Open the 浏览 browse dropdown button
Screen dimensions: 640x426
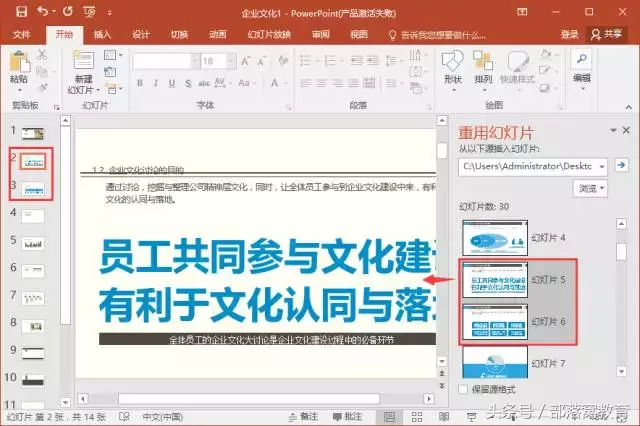point(590,189)
